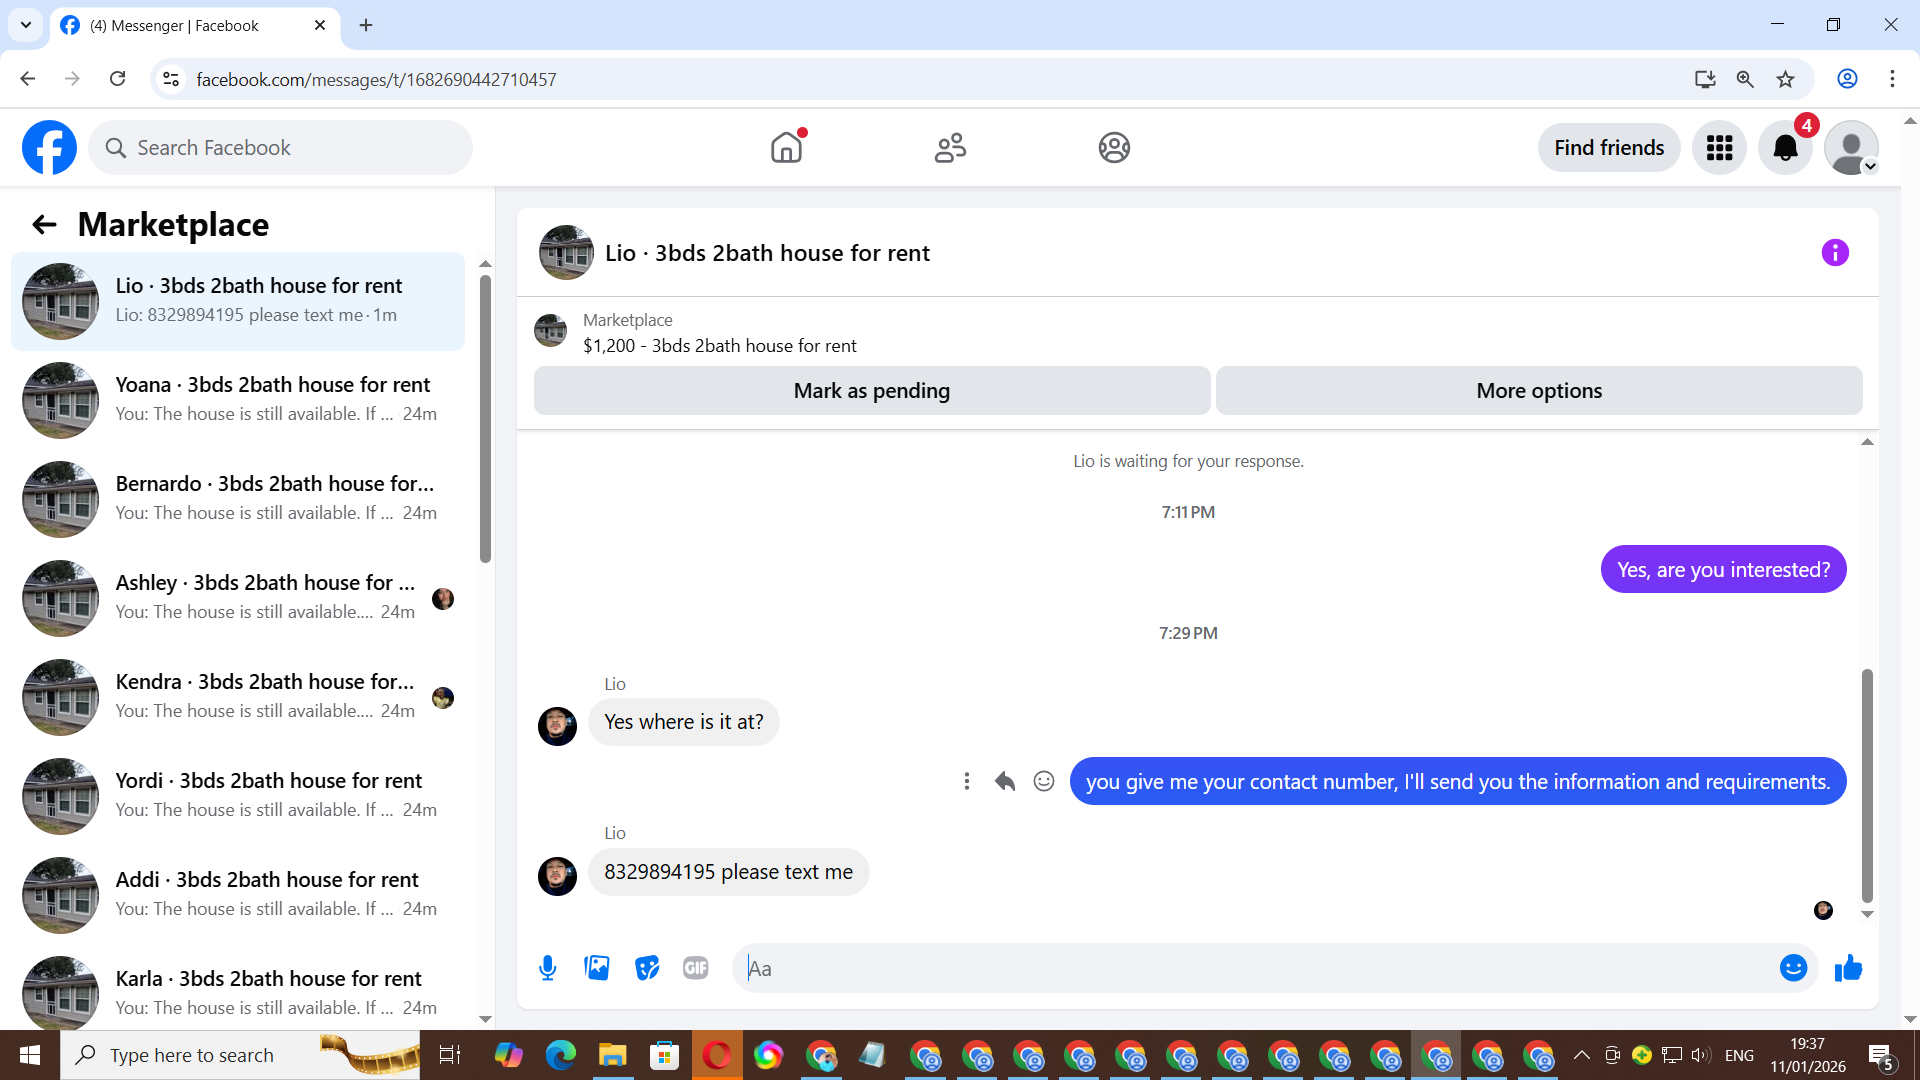Go back in browser history

28,79
